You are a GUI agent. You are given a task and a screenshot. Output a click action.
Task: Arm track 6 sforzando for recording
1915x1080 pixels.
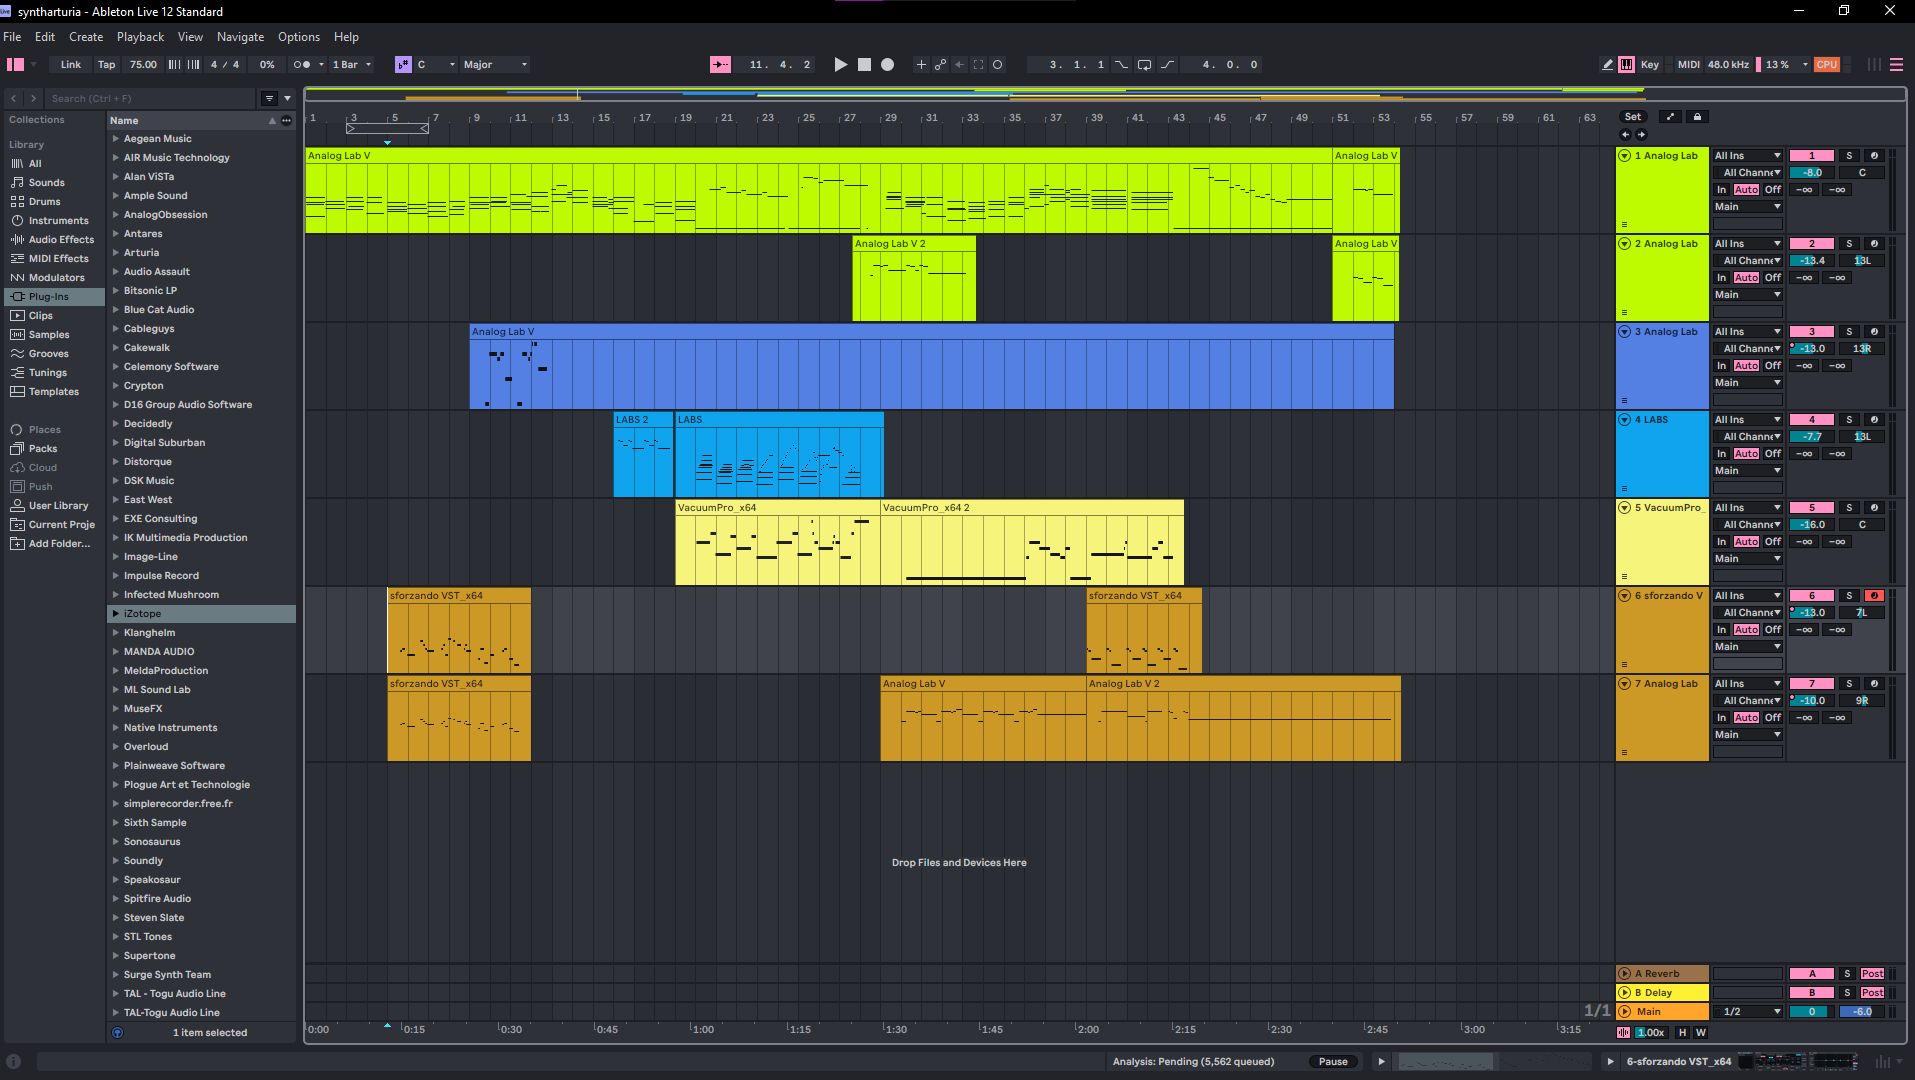tap(1874, 596)
